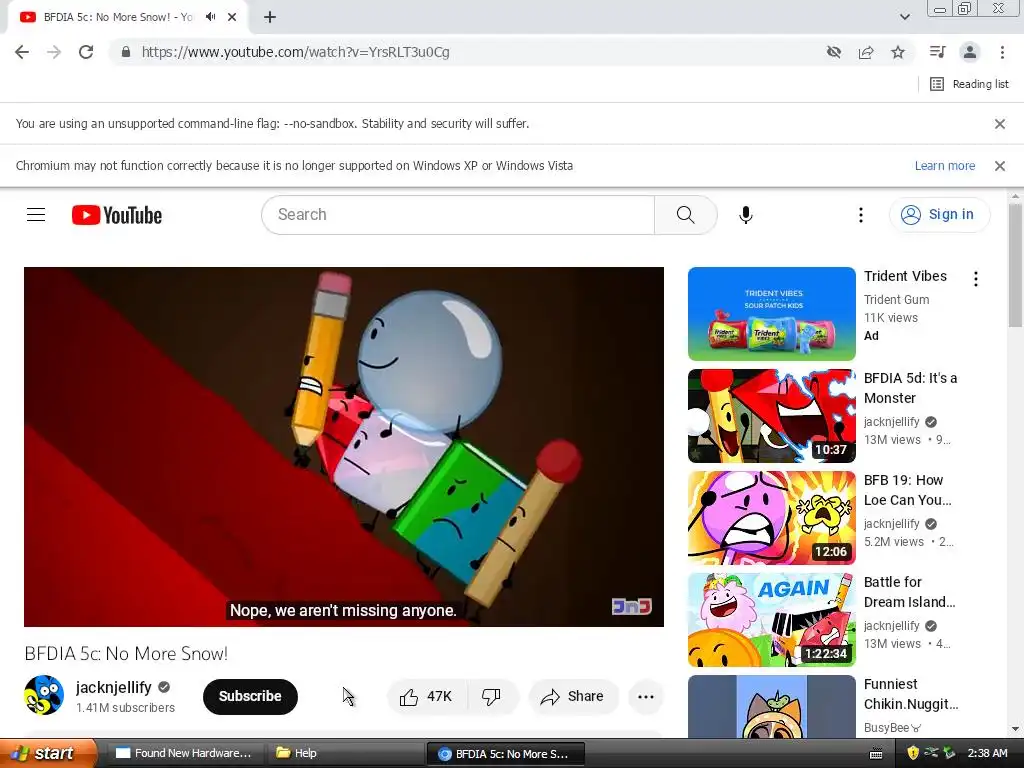Open Trident Vibes ad options menu

pyautogui.click(x=976, y=279)
